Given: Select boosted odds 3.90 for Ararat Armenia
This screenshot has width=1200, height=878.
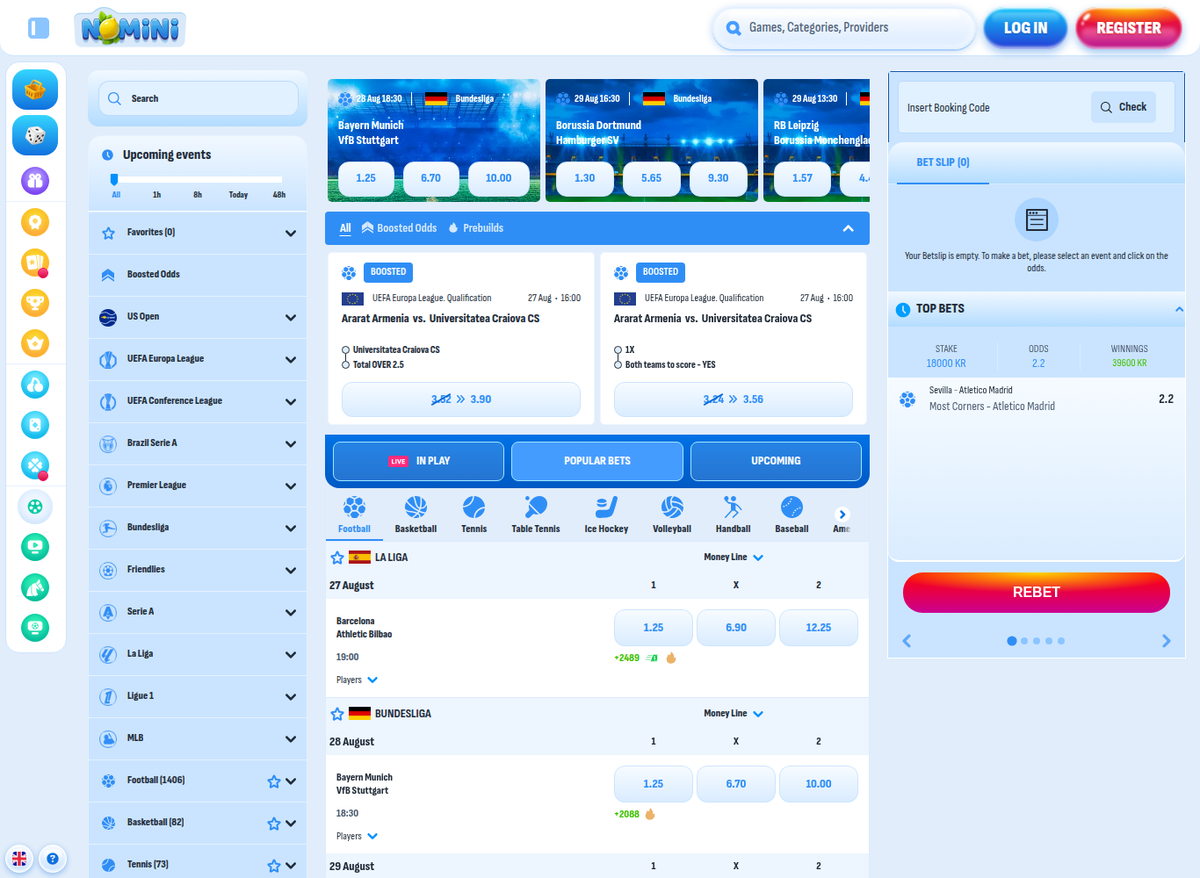Looking at the screenshot, I should click(461, 399).
